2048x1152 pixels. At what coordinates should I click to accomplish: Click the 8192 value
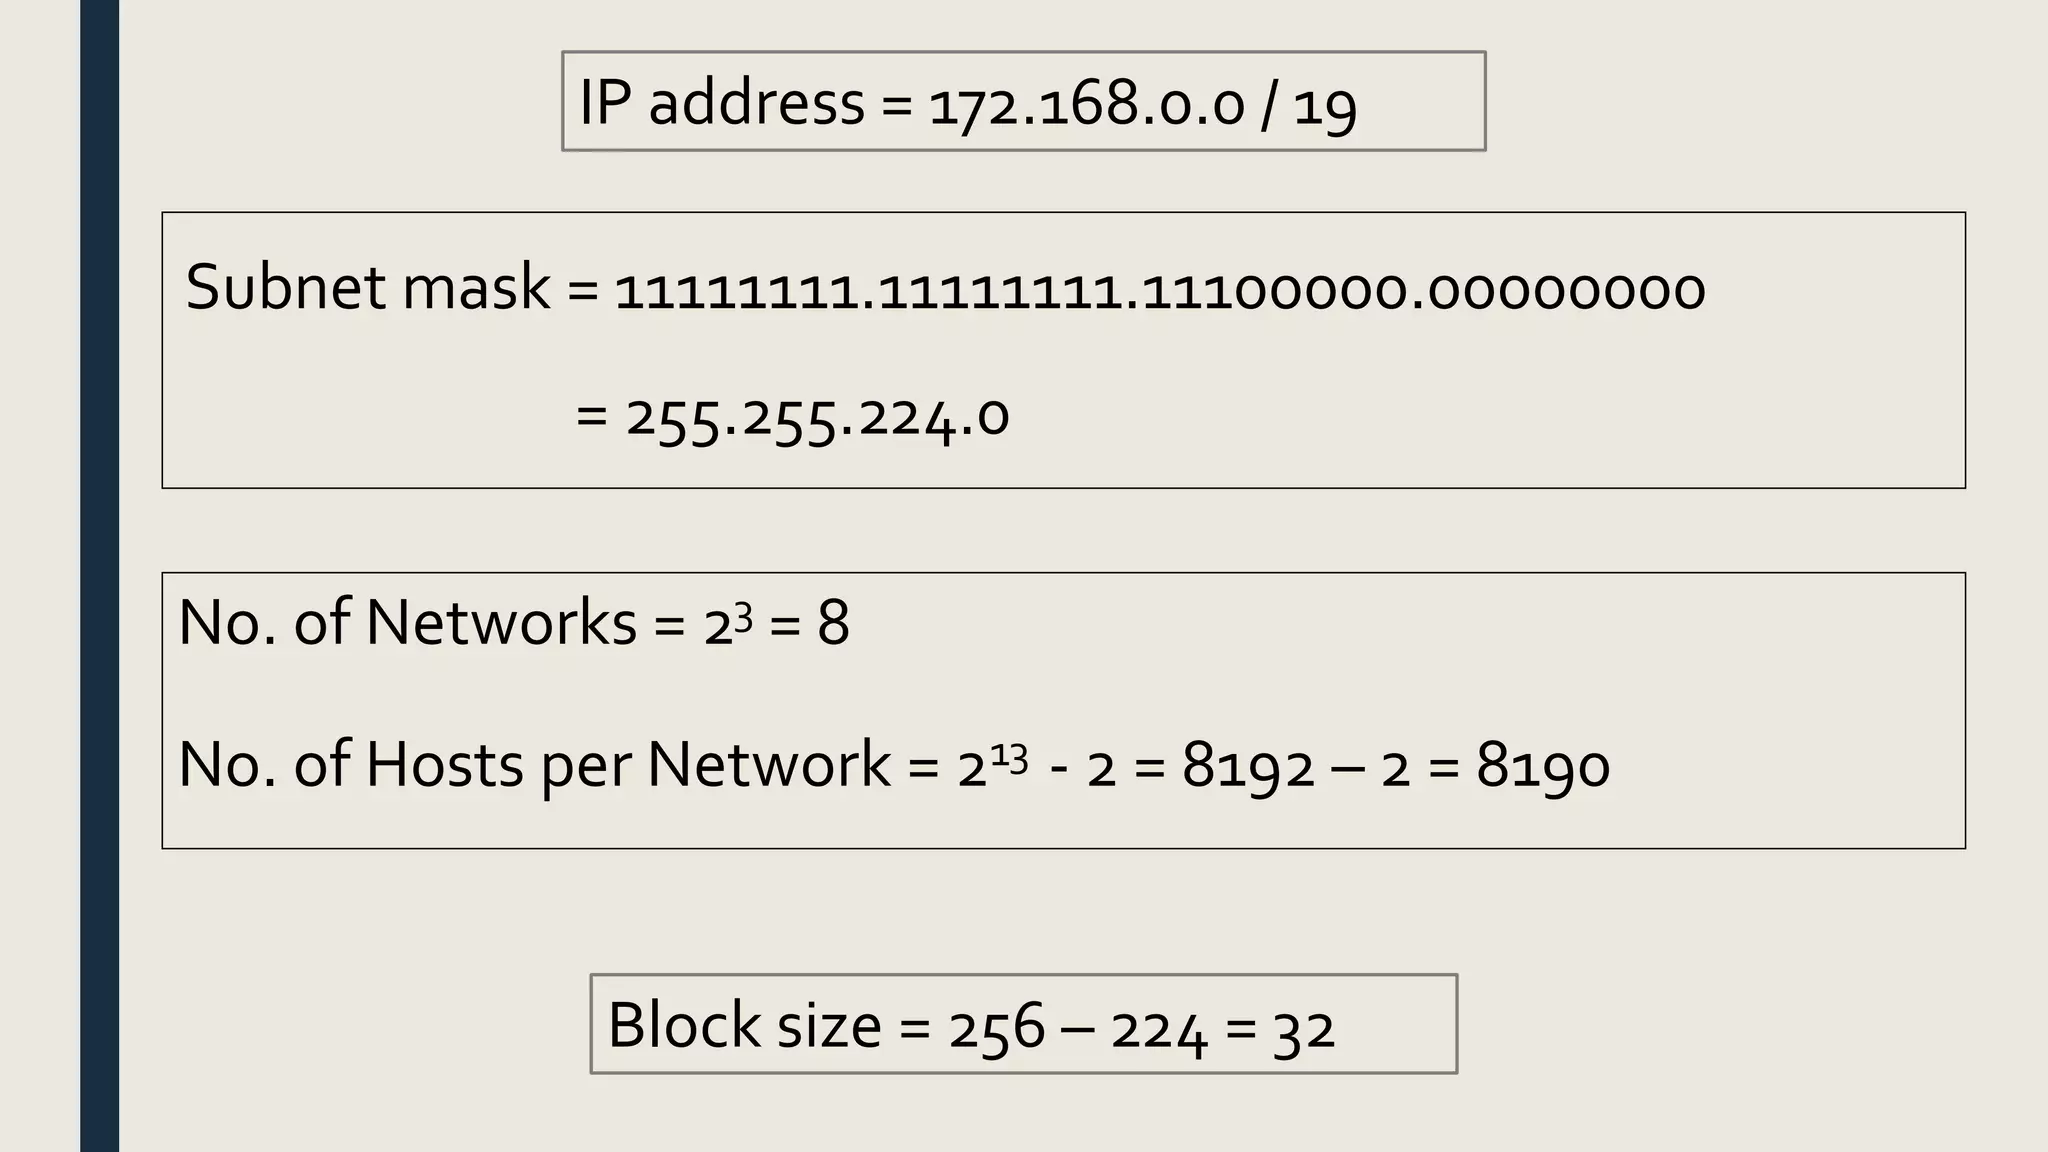(1247, 767)
